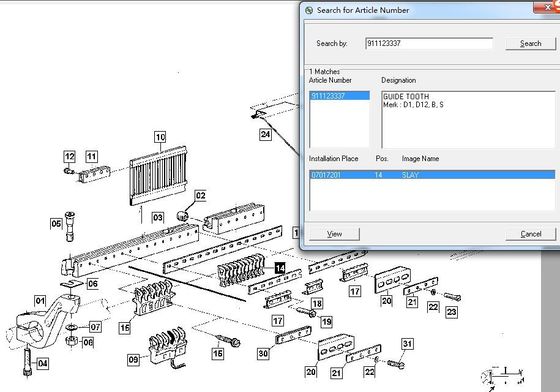
Task: Click position label 10 above the reed
Action: 160,137
